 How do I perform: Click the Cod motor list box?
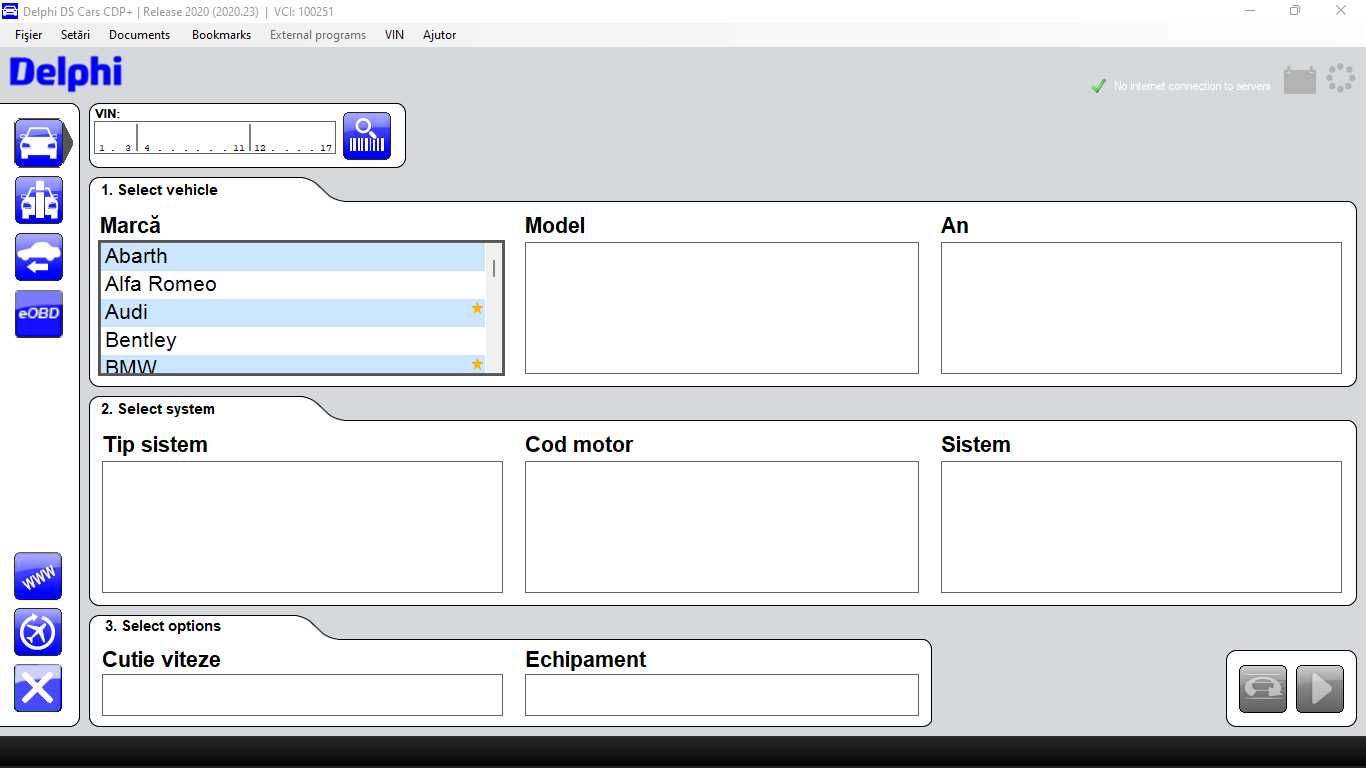(721, 527)
